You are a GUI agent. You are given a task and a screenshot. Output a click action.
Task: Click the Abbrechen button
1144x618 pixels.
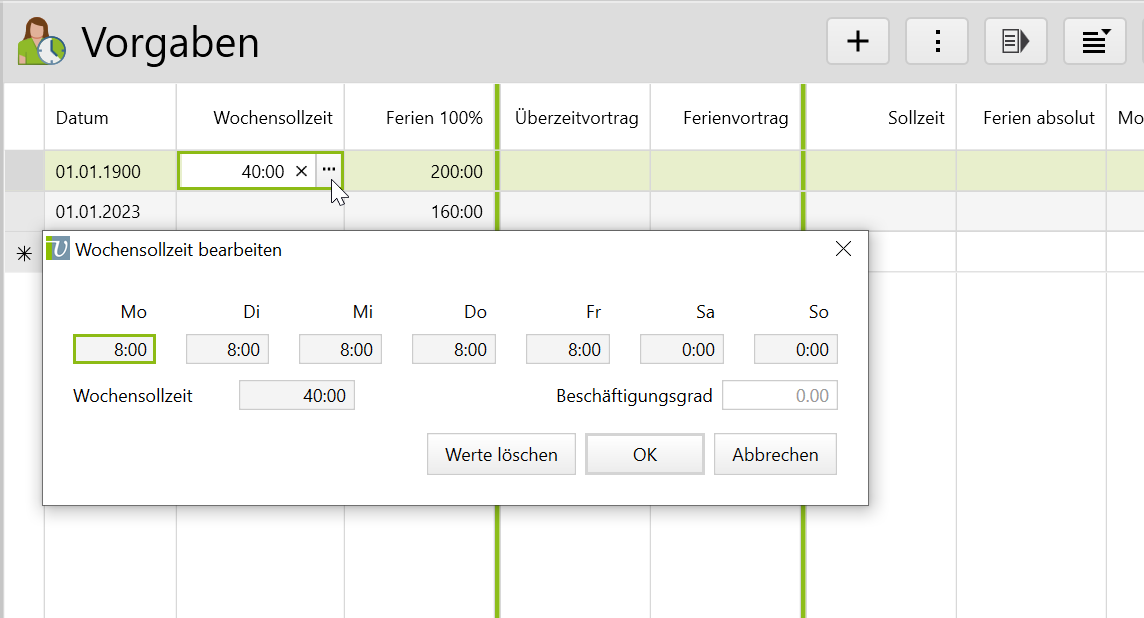(775, 454)
